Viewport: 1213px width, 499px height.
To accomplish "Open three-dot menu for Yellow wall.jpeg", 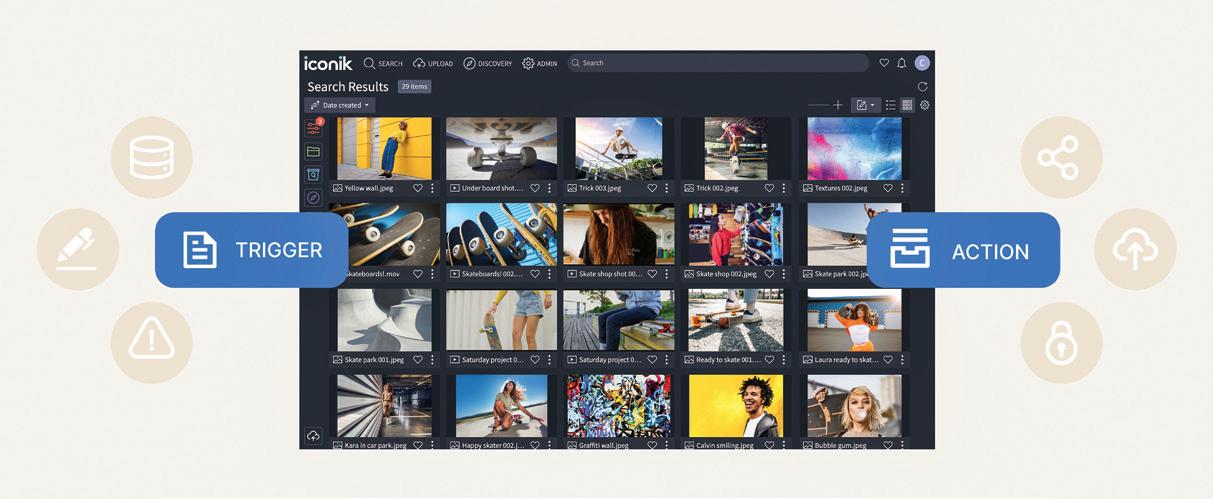I will (x=432, y=188).
